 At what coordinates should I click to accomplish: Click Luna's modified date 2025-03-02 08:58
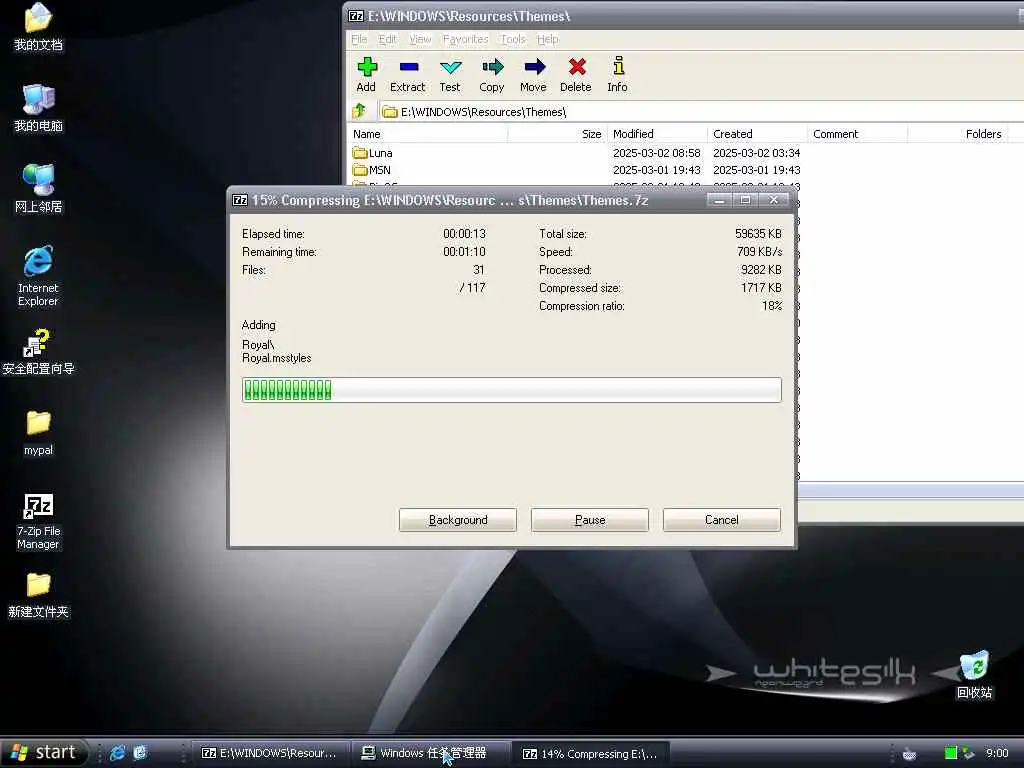coord(656,153)
